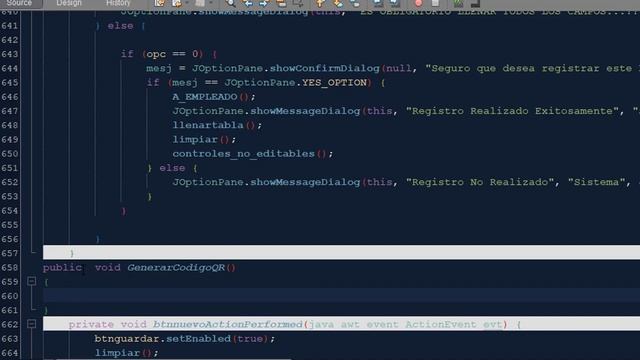This screenshot has height=360, width=640.
Task: Collapse the btnnuevoActionPerformed fold at line 662
Action: click(31, 324)
